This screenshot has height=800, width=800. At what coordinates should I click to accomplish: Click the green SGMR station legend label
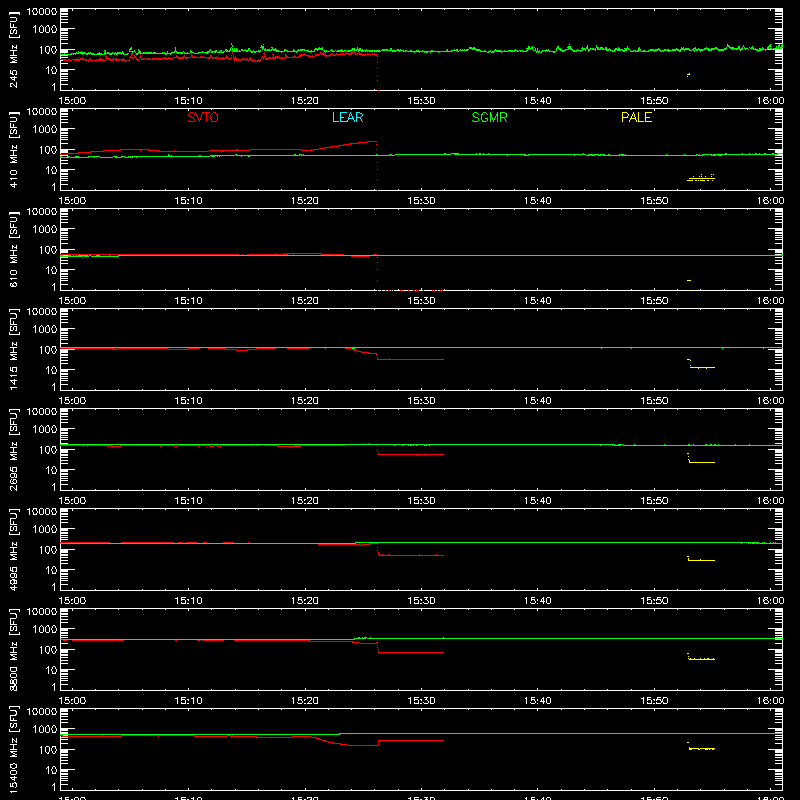click(489, 117)
